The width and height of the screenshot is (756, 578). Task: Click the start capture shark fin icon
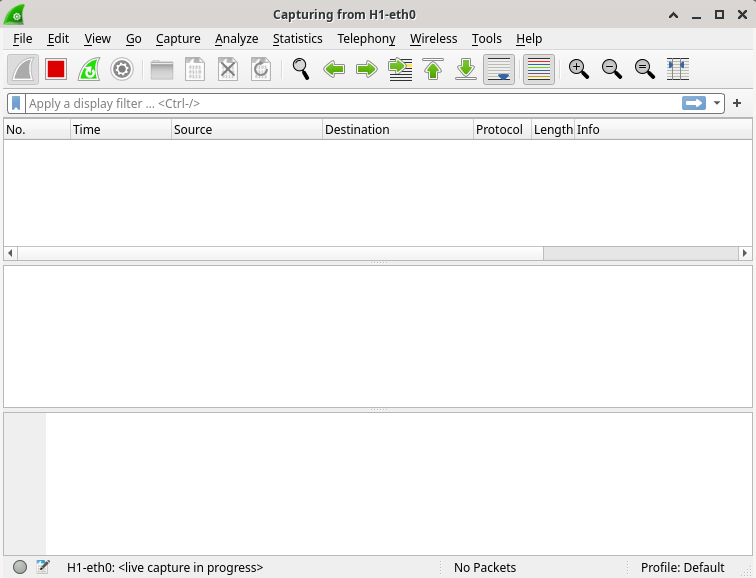pos(23,69)
